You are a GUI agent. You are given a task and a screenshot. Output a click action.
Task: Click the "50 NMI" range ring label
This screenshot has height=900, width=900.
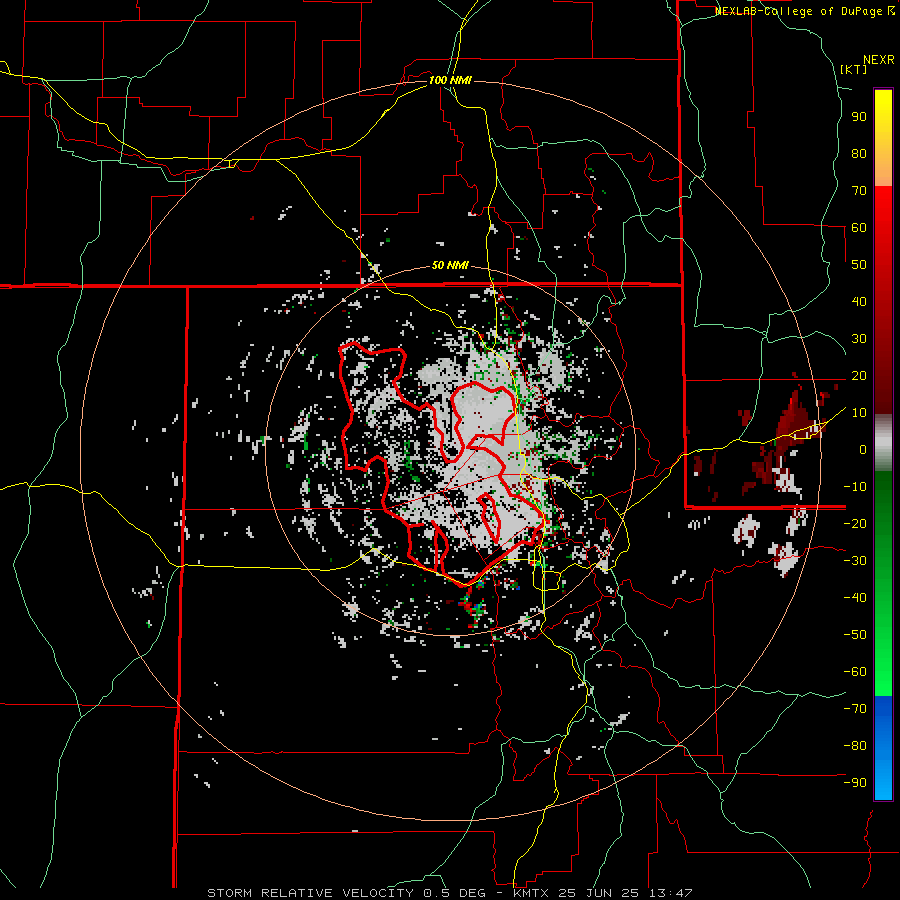point(450,265)
